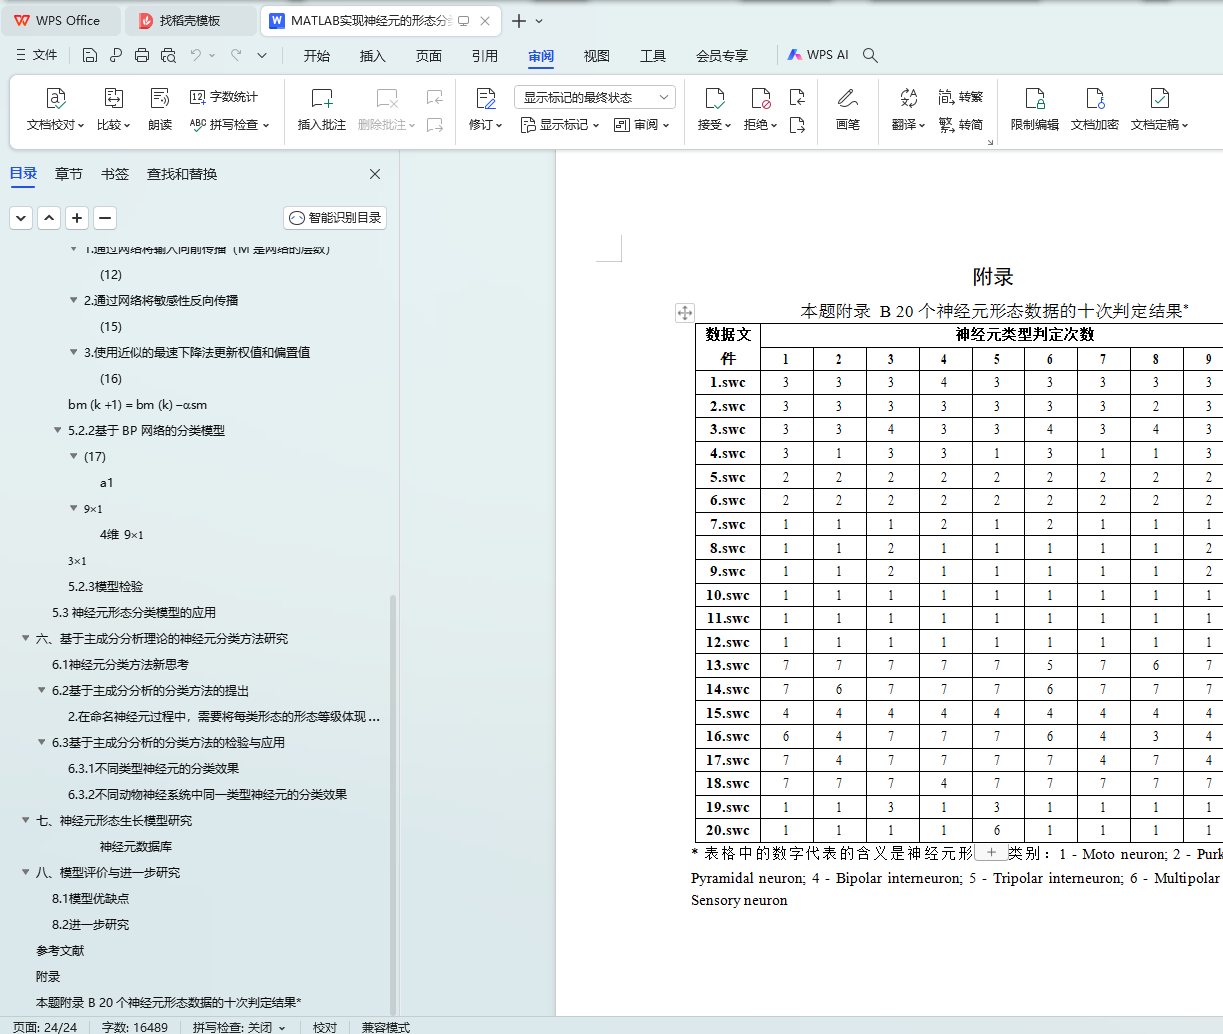Open 字数统计 word count
Viewport: 1223px width, 1034px height.
tap(224, 97)
